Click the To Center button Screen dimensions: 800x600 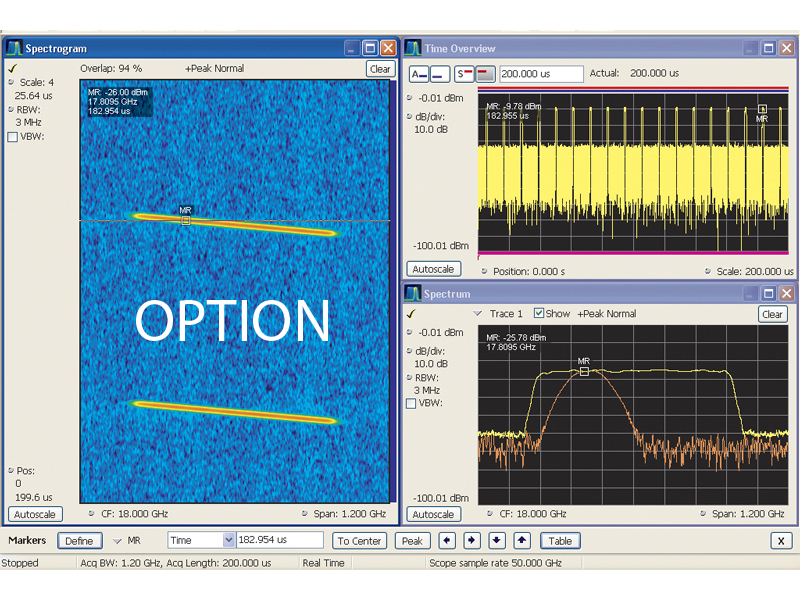(359, 541)
